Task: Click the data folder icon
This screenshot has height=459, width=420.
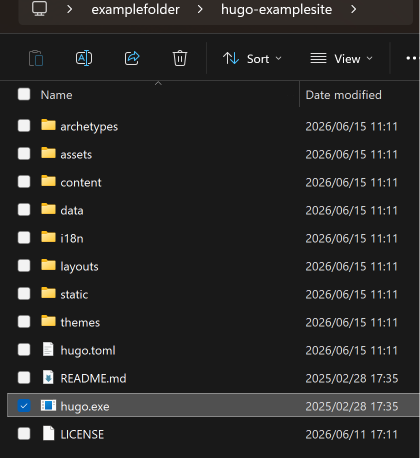Action: point(48,209)
